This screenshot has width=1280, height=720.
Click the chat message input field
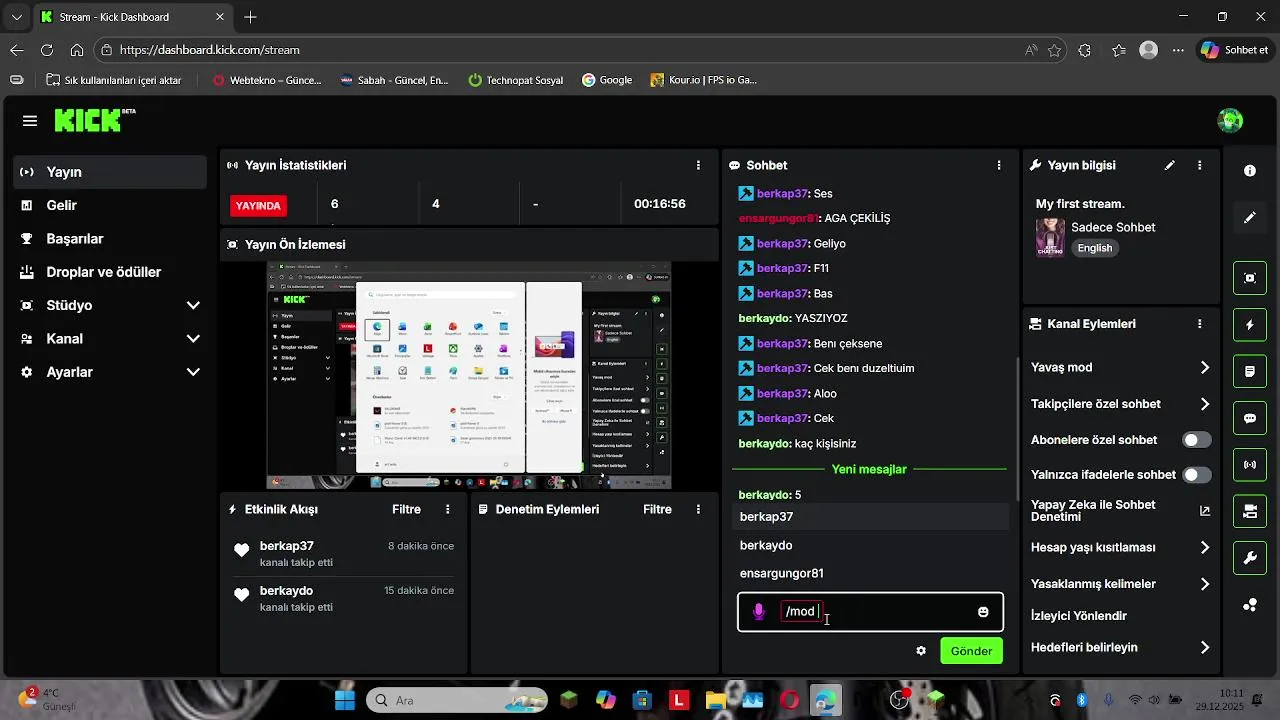point(870,612)
